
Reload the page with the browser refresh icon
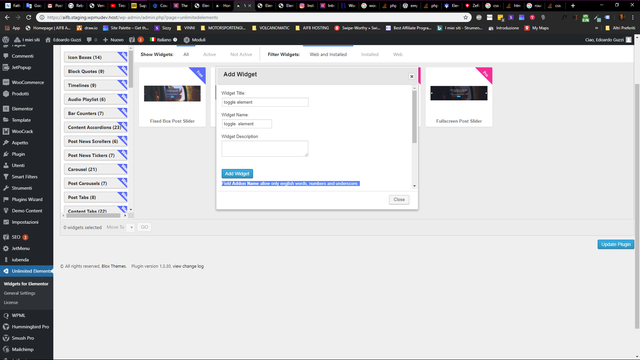coord(28,17)
